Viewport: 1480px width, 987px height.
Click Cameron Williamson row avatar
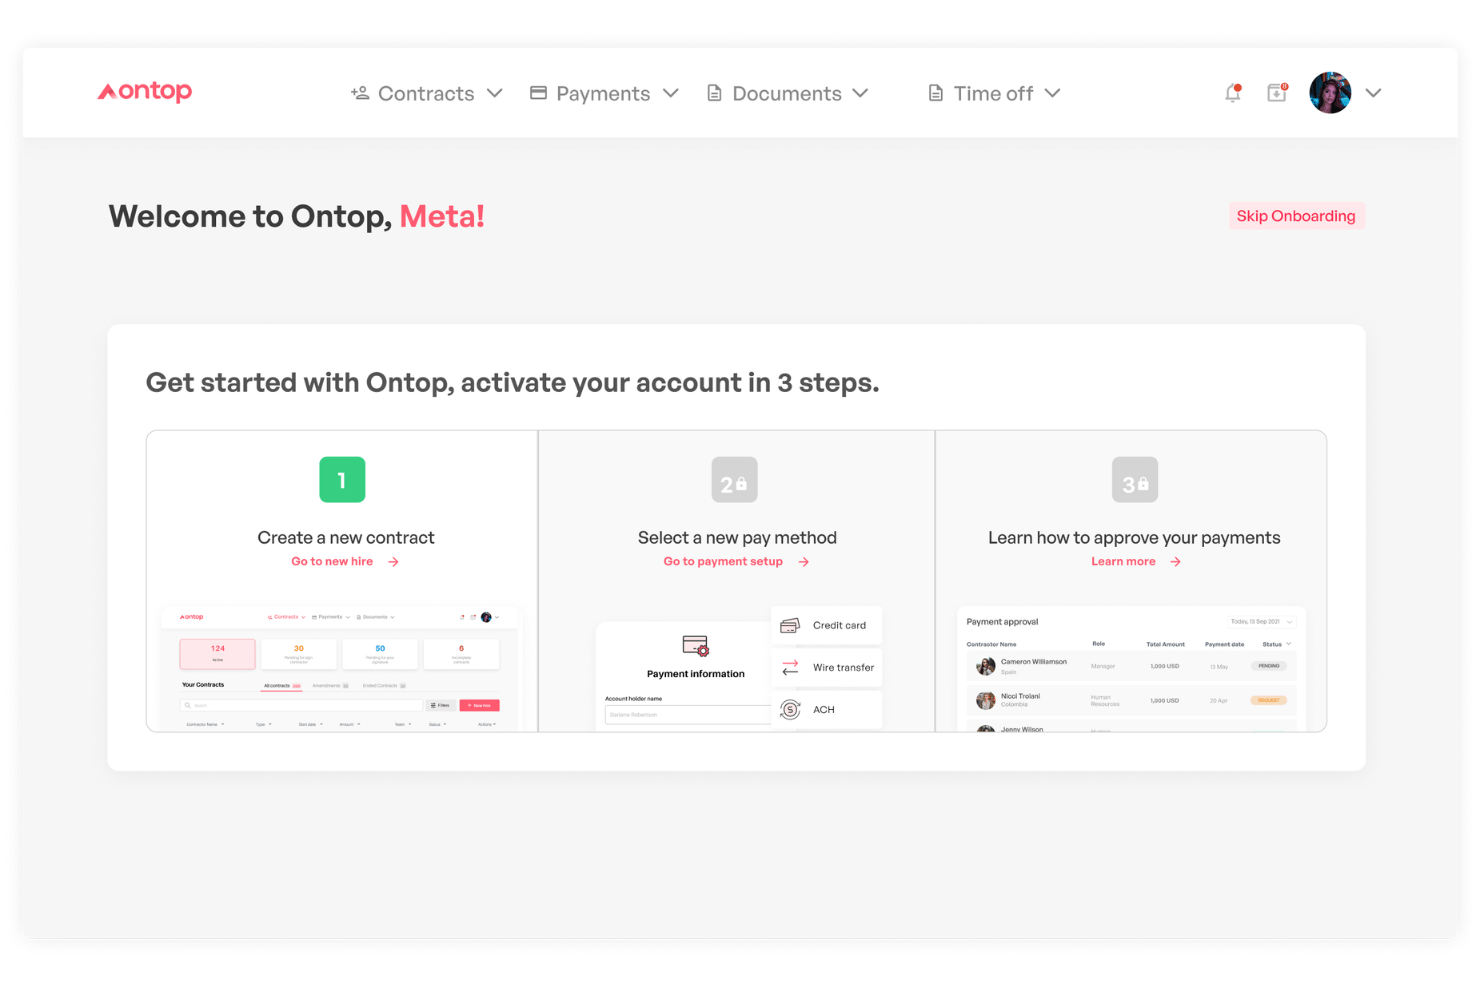coord(986,666)
